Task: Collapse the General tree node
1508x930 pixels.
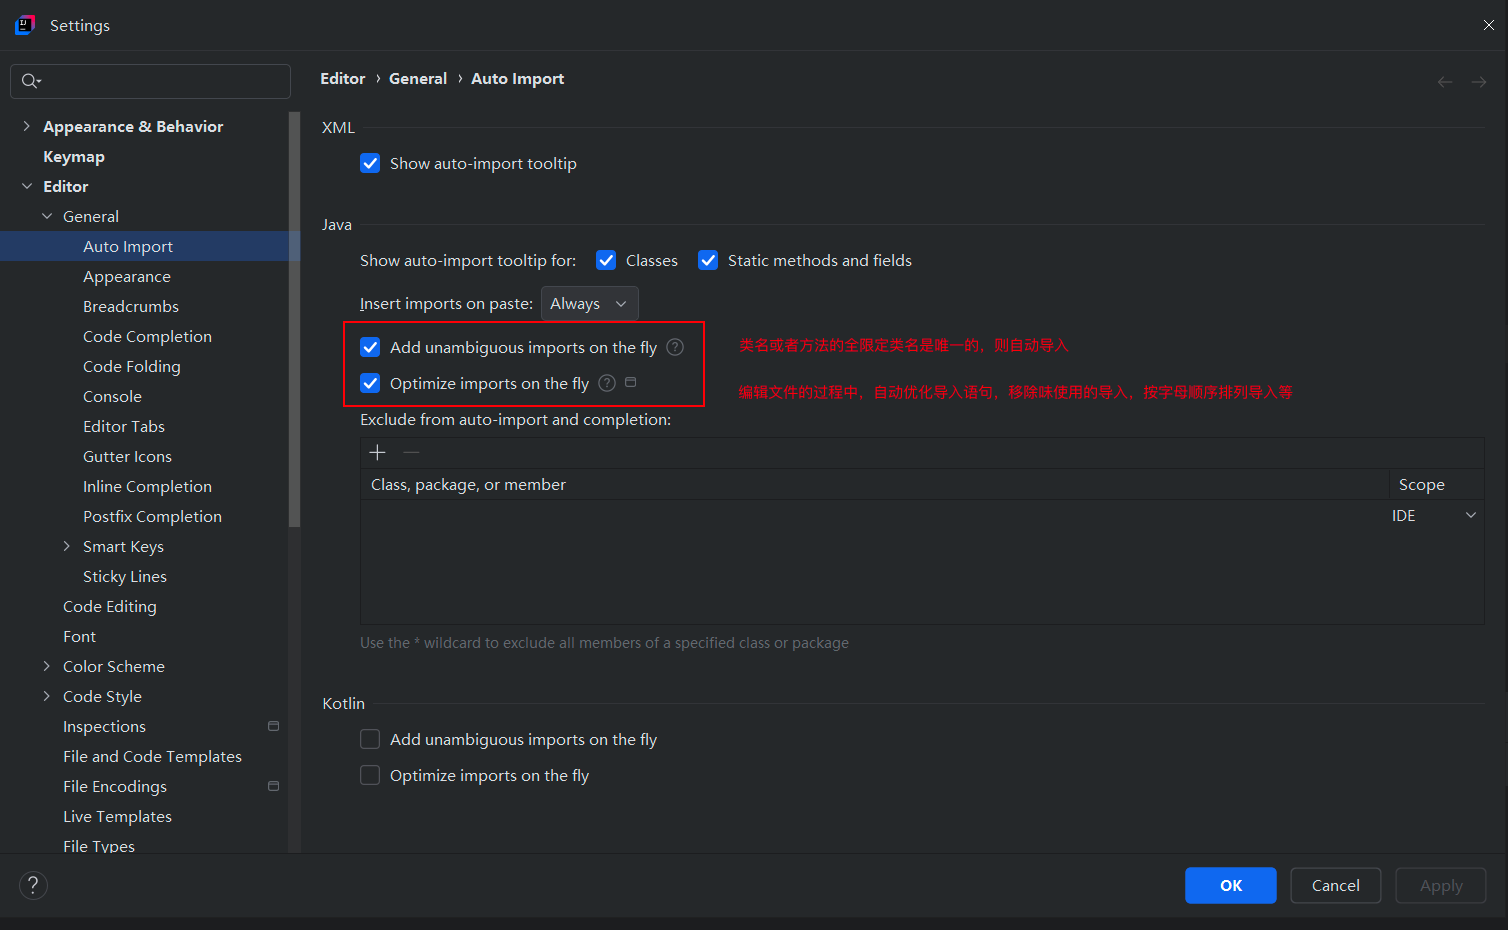Action: click(47, 216)
